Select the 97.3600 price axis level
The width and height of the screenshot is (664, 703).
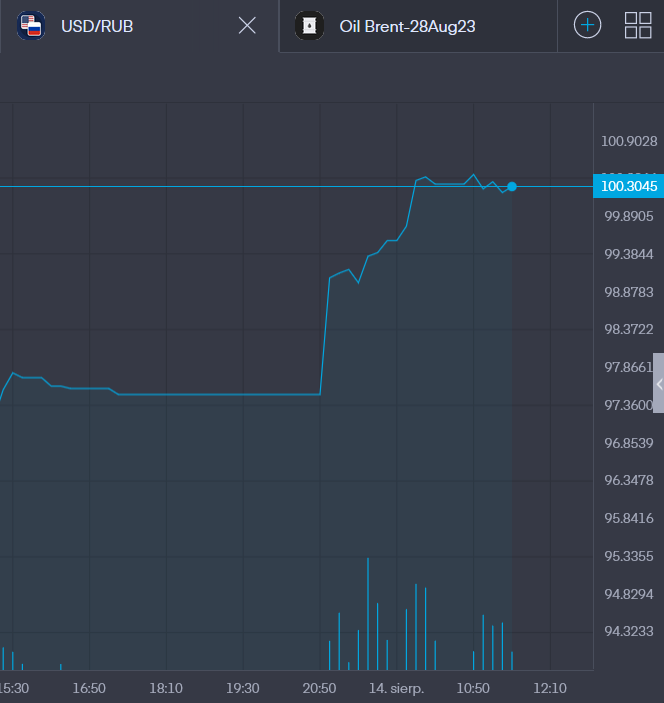(x=628, y=405)
